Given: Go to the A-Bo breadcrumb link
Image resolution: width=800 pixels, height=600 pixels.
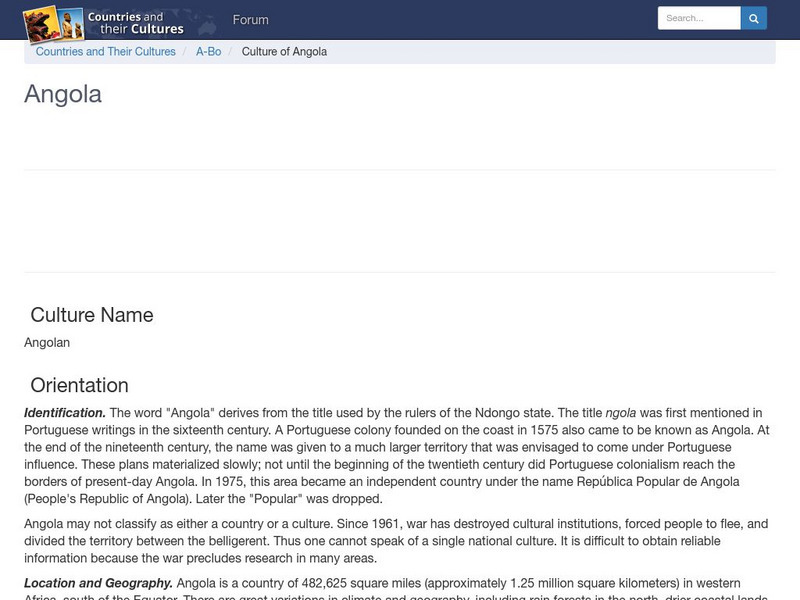Looking at the screenshot, I should coord(209,52).
